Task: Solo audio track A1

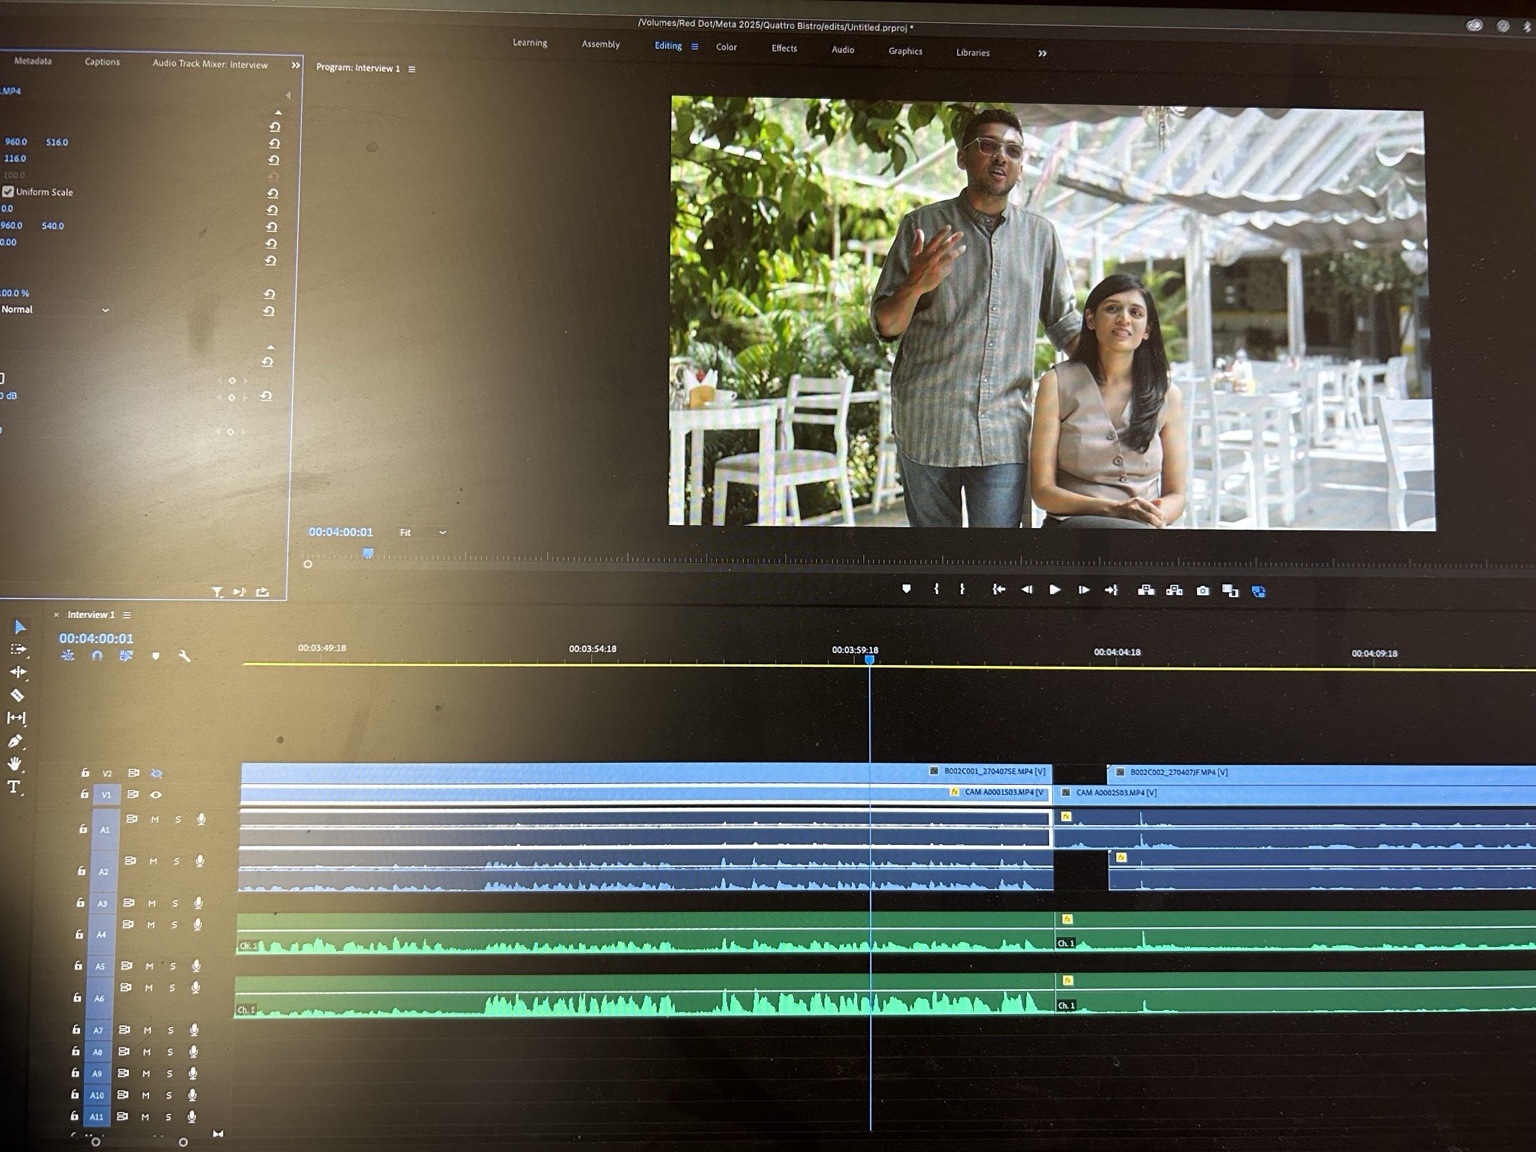Action: coord(178,819)
